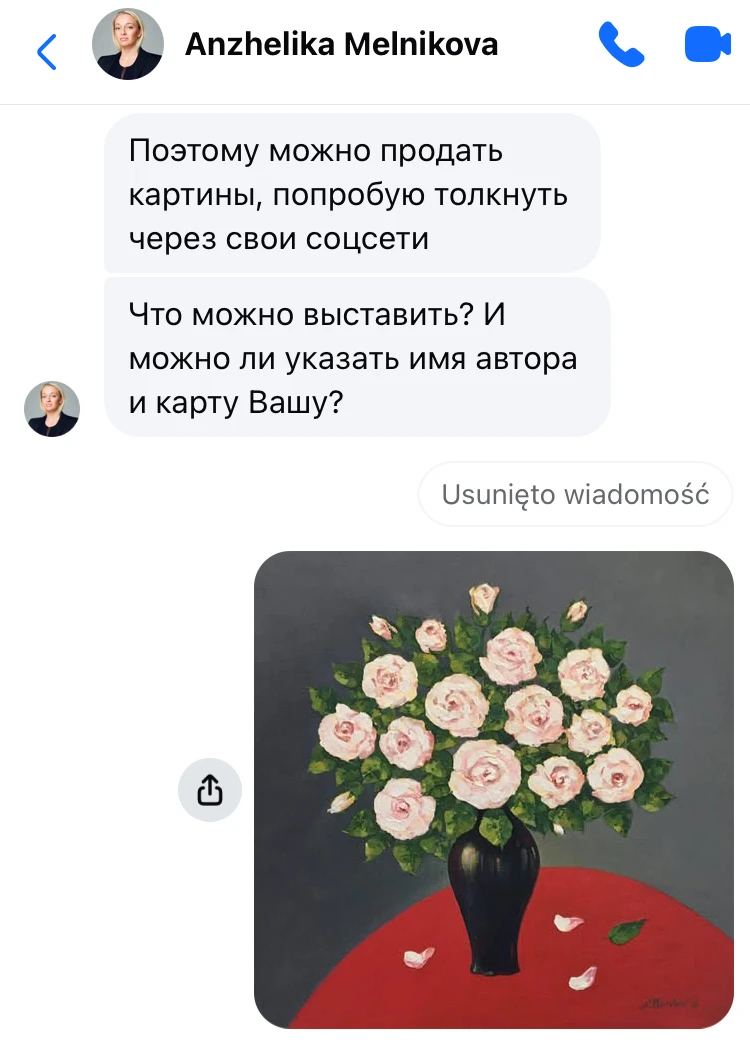750x1052 pixels.
Task: Tap the 'Usunięto wiadomość' deleted message bubble
Action: (575, 494)
